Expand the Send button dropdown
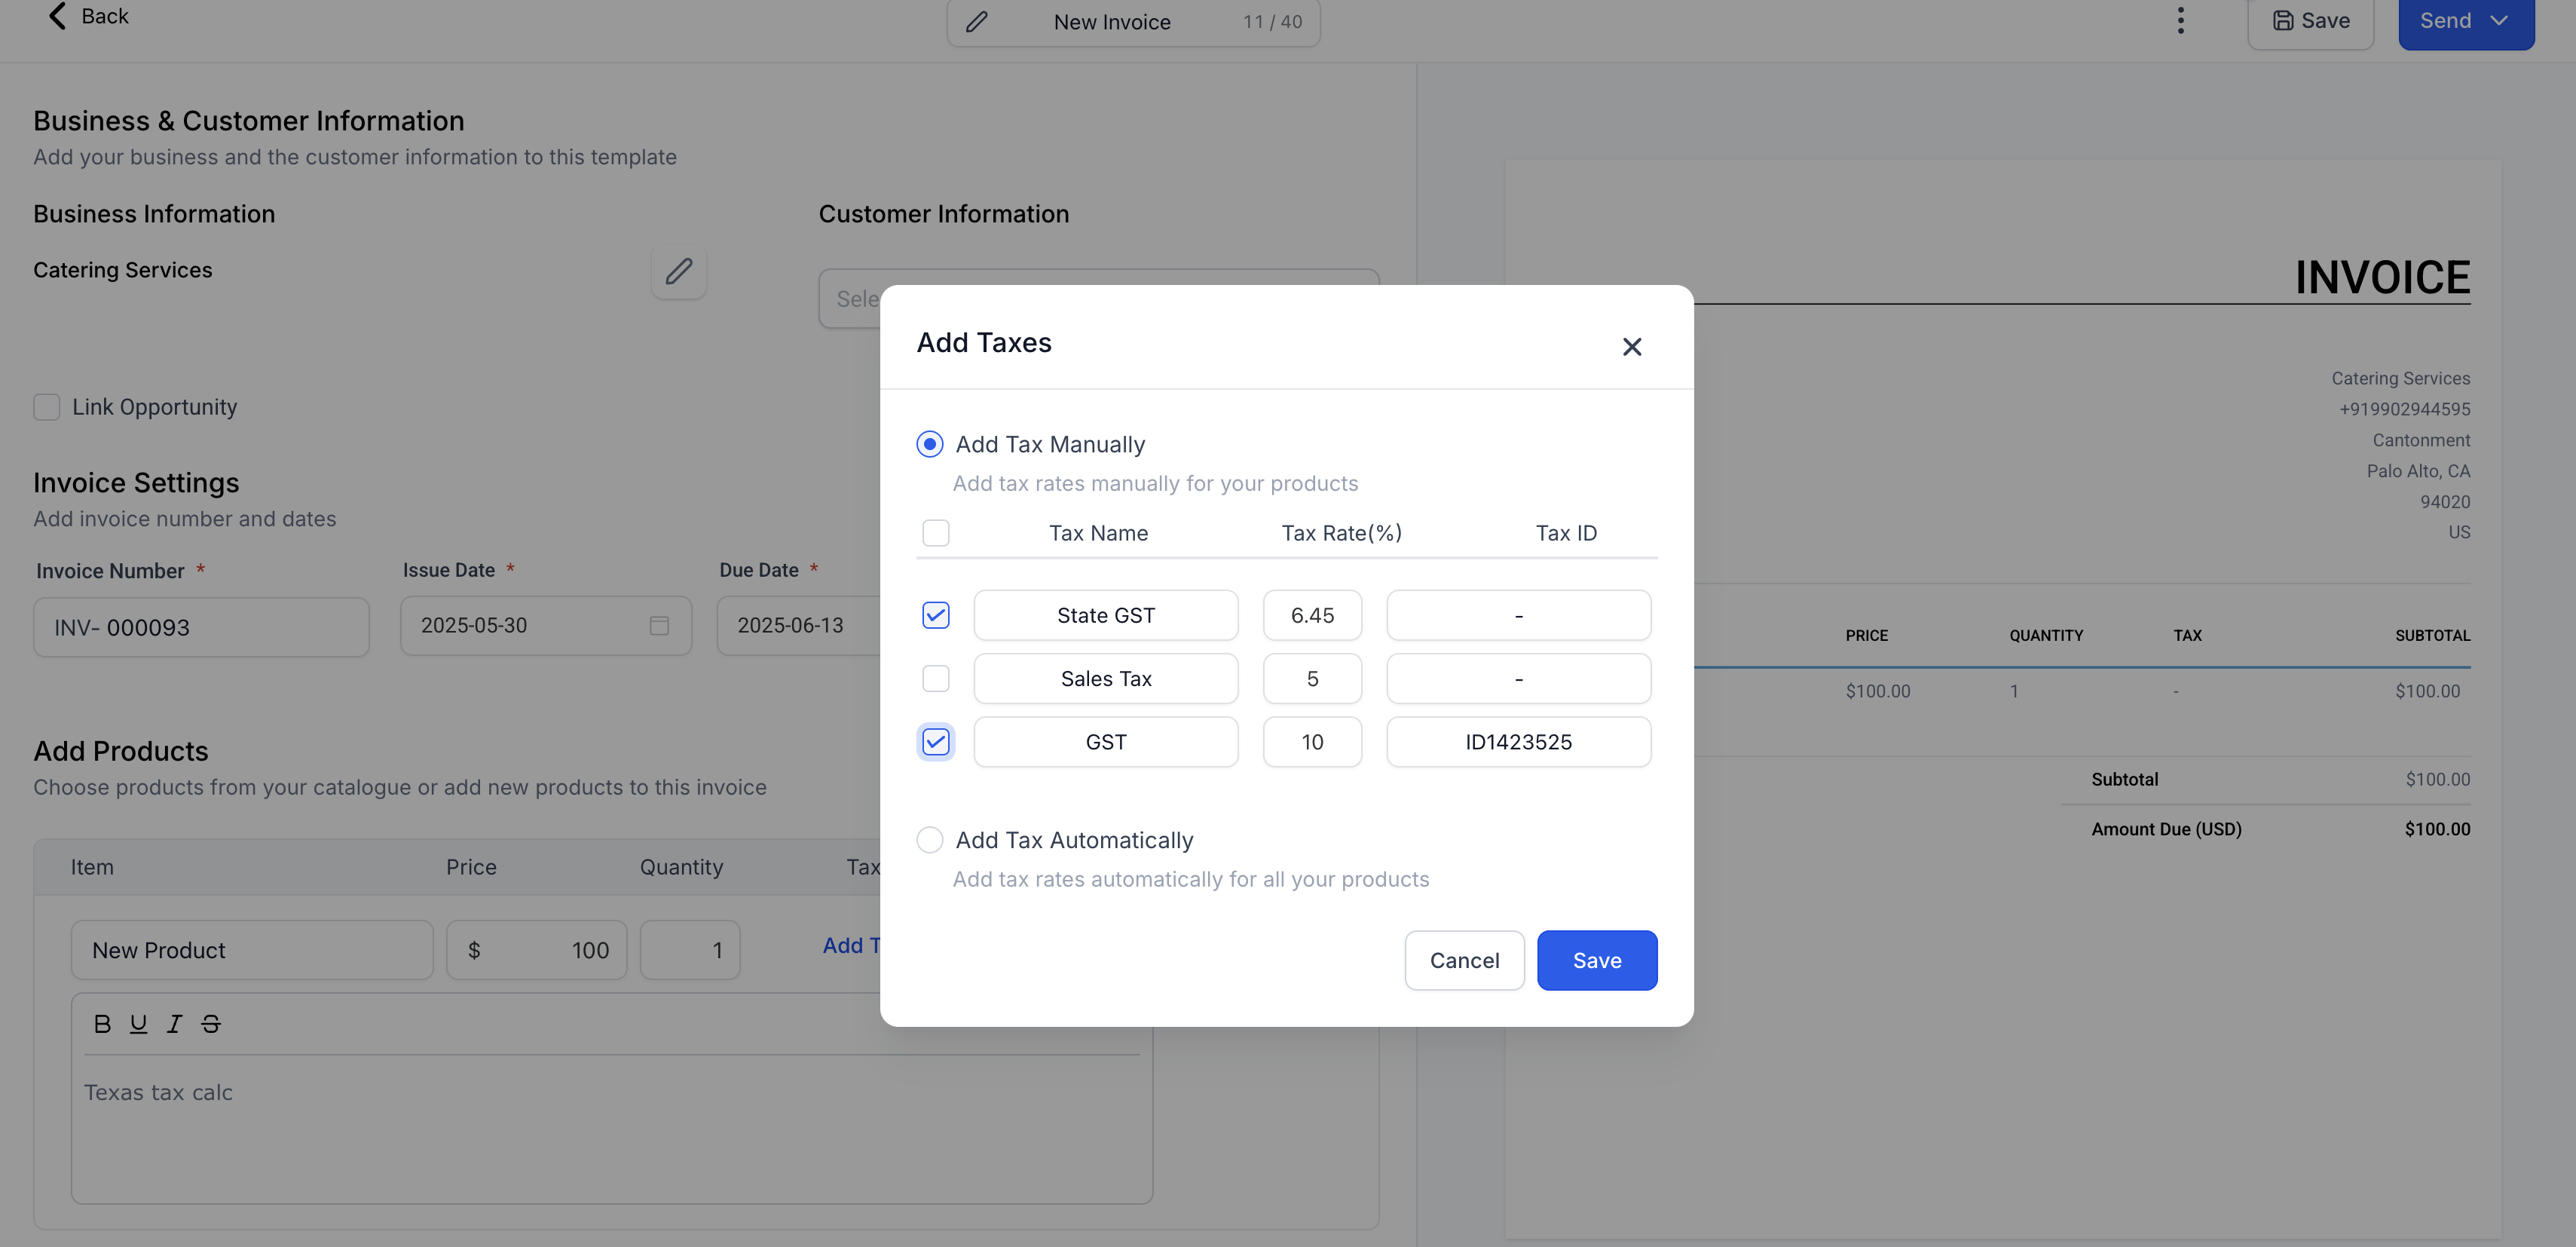 (x=2499, y=20)
